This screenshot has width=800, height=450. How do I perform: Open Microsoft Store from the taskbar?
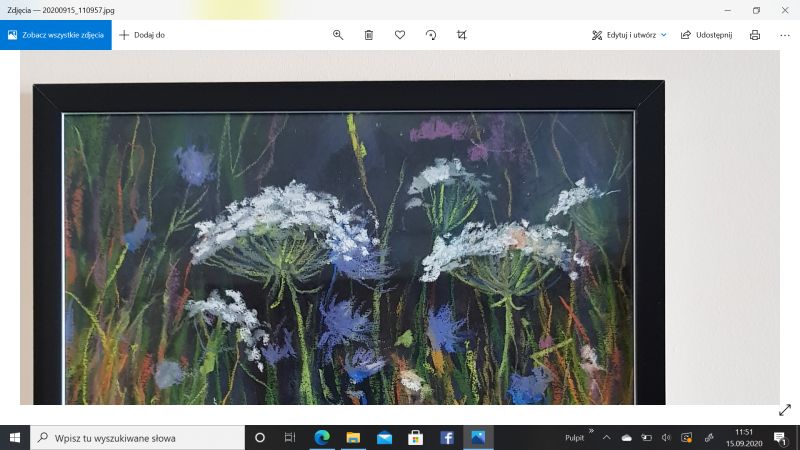point(415,437)
